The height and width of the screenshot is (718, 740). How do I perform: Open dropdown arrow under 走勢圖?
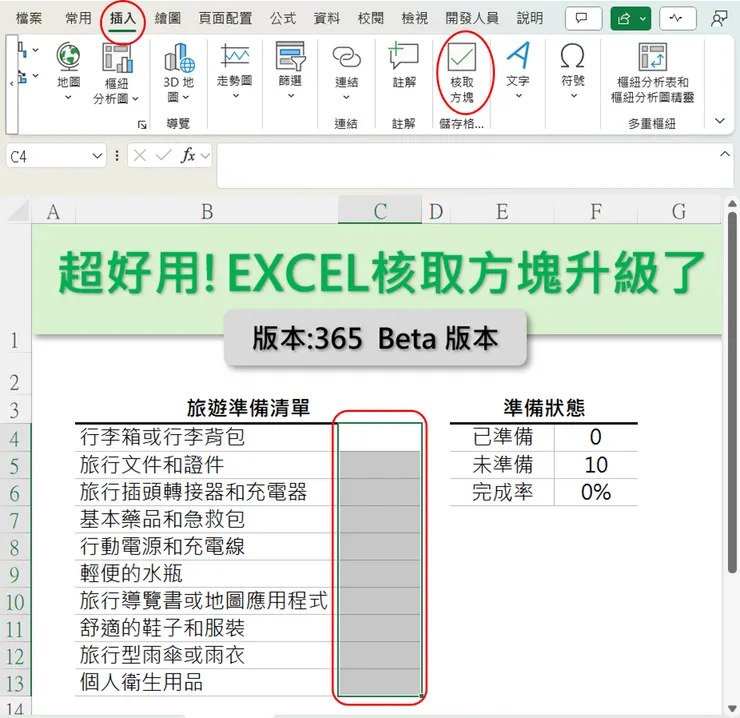236,96
